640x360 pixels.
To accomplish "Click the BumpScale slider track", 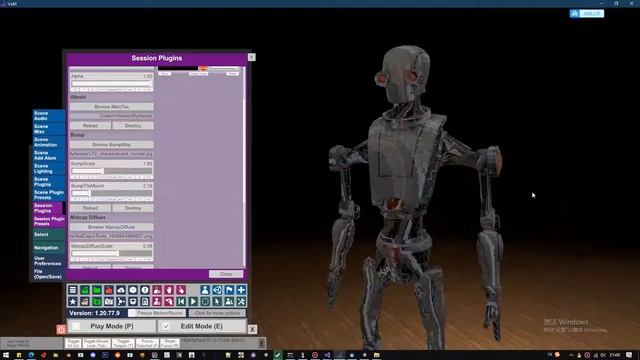I will (x=111, y=171).
